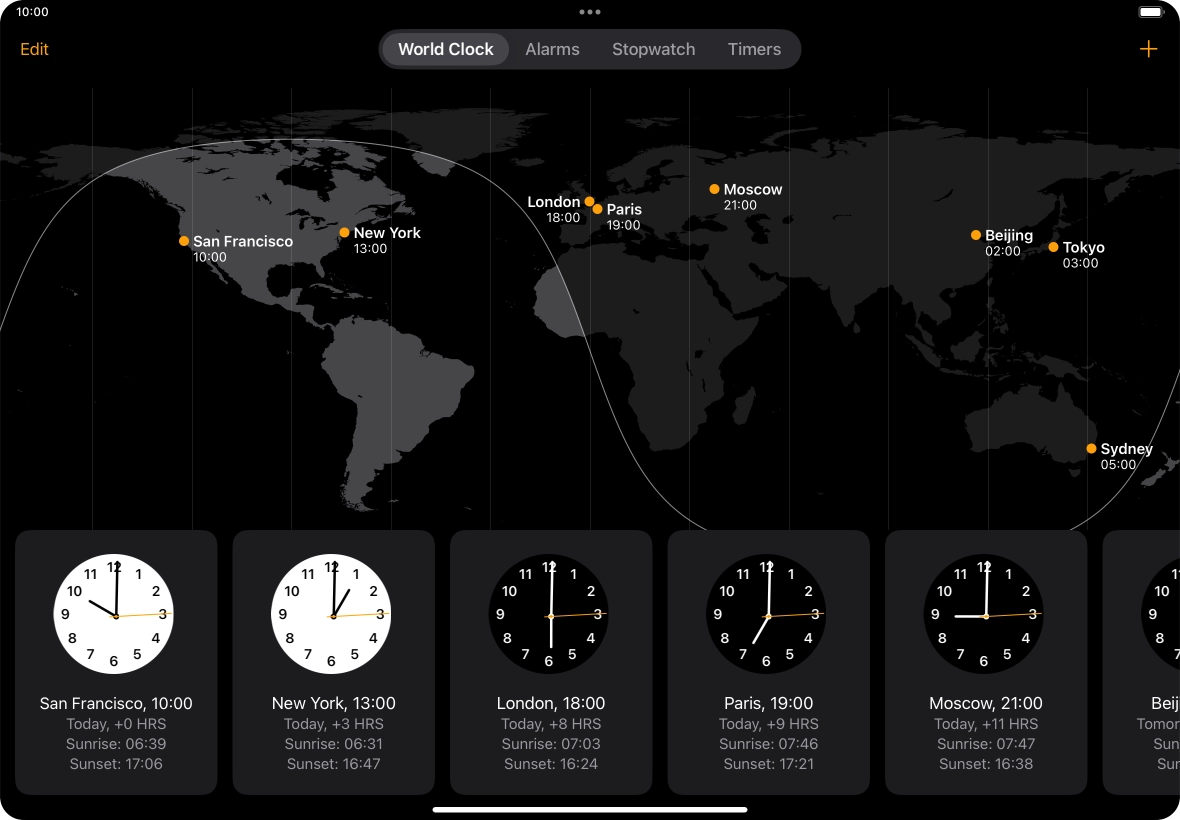The width and height of the screenshot is (1180, 820).
Task: Select the World Clock tab
Action: [x=445, y=49]
